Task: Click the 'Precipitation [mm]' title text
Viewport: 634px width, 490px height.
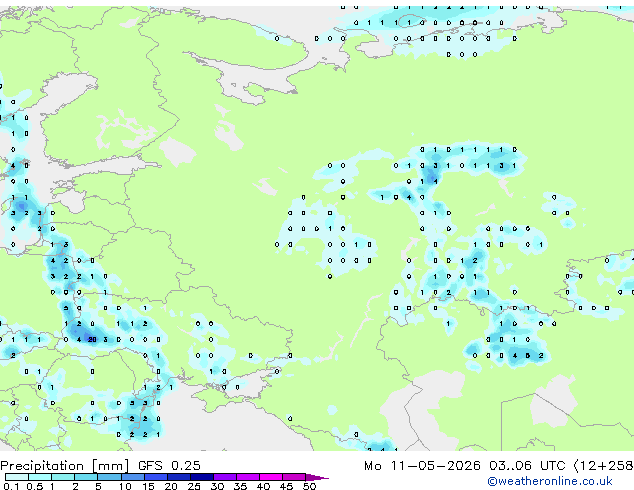Action: click(x=65, y=466)
